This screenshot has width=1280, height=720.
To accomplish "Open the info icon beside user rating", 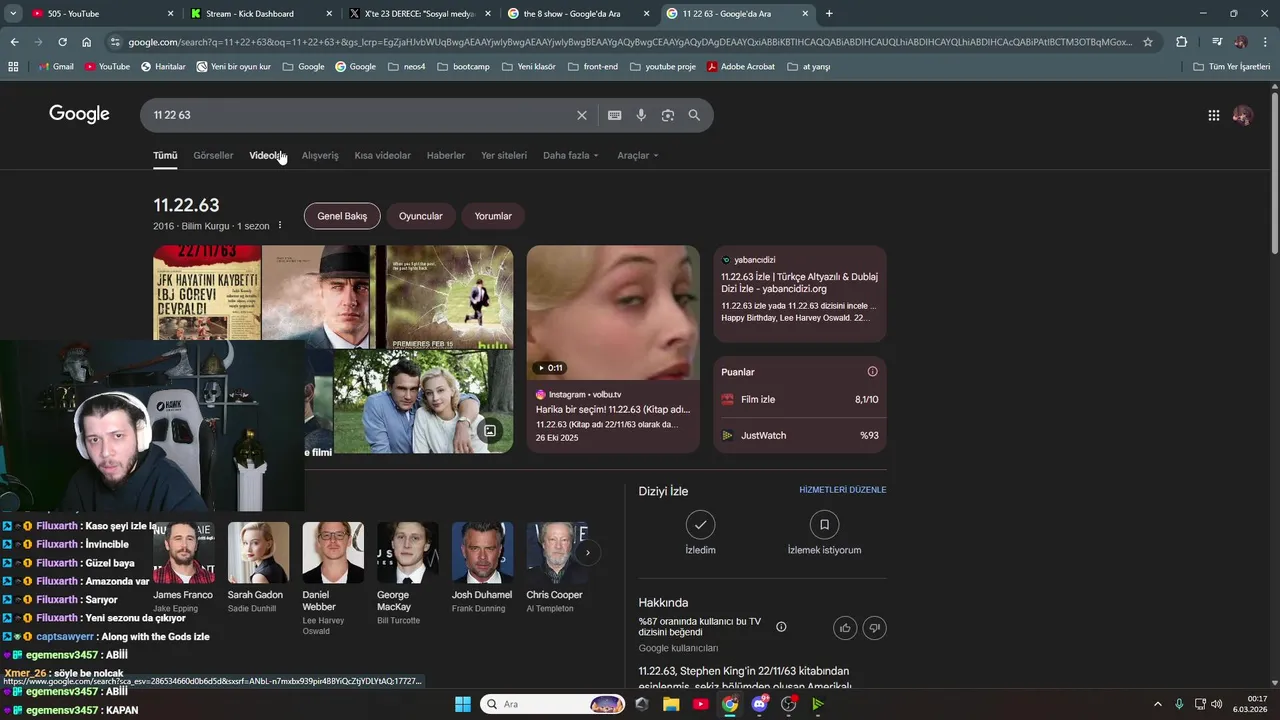I will (781, 626).
